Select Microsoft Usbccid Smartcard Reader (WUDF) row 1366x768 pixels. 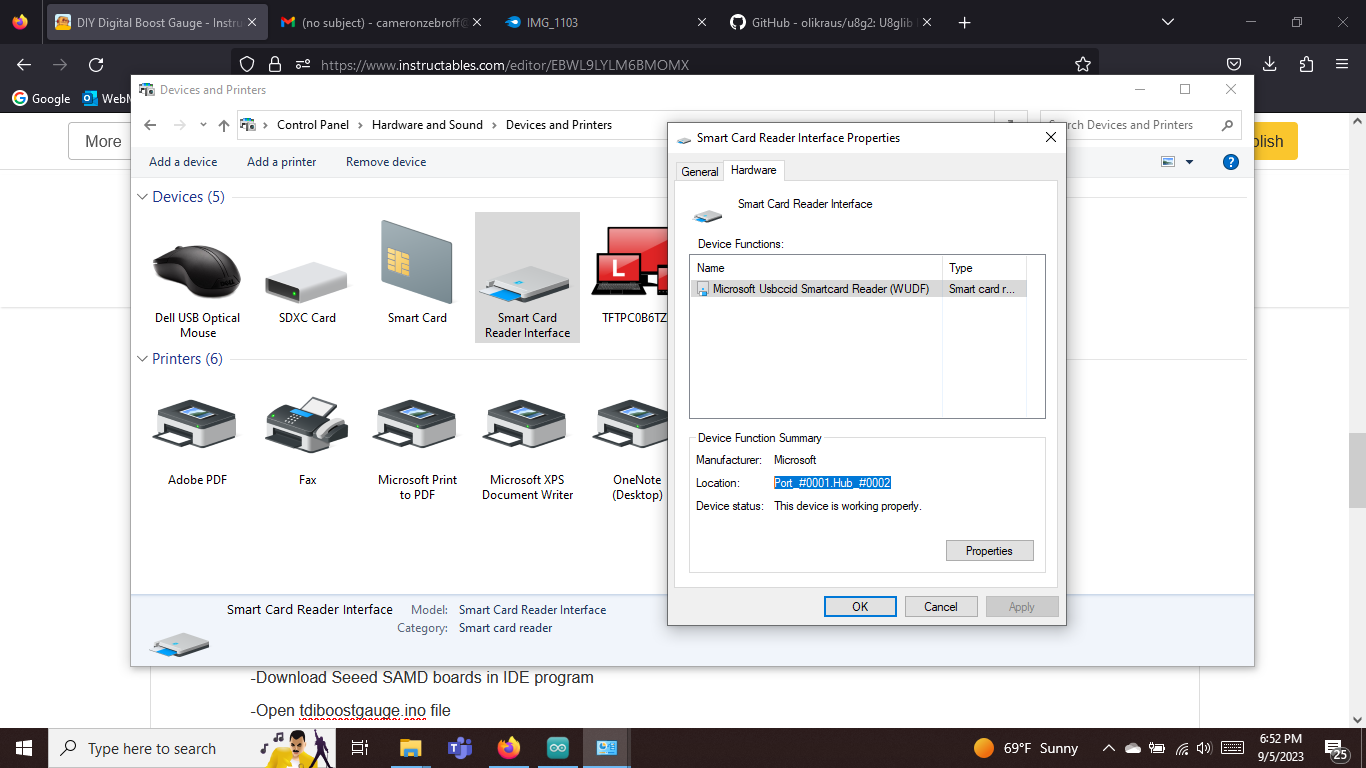[859, 289]
